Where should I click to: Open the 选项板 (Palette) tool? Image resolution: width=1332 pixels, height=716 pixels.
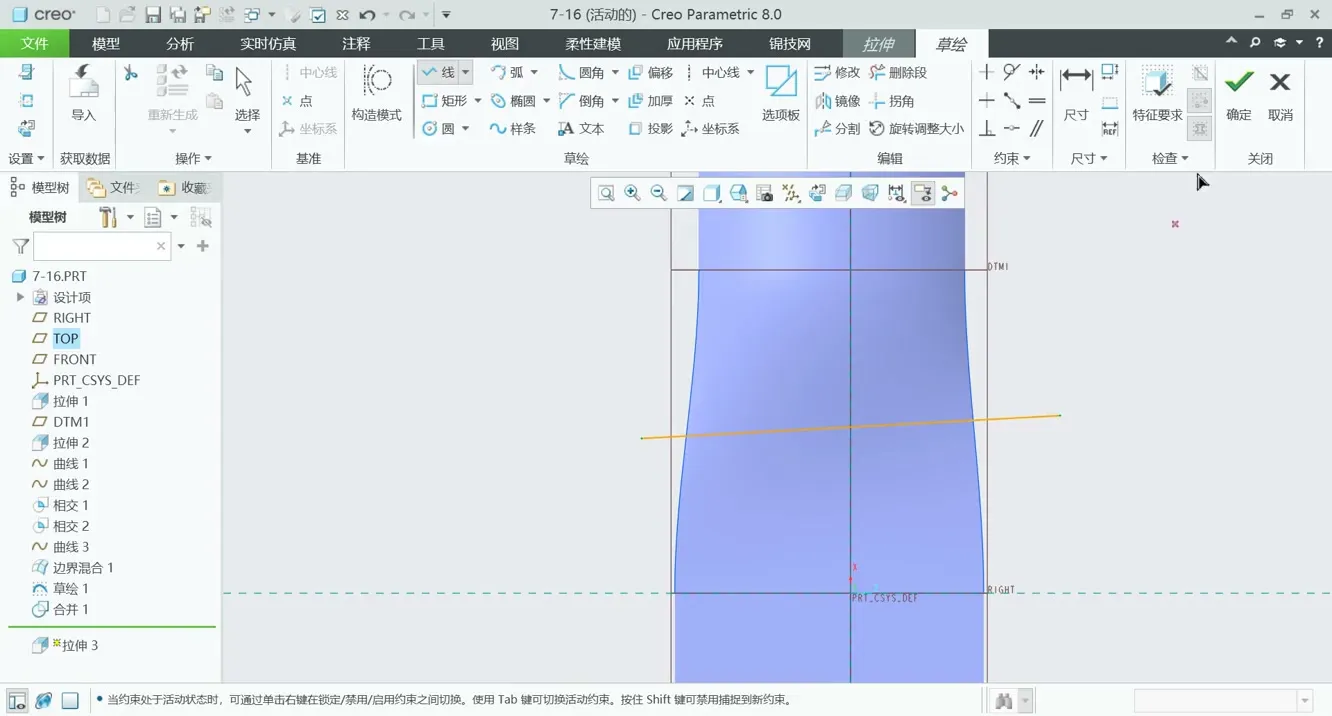[780, 93]
